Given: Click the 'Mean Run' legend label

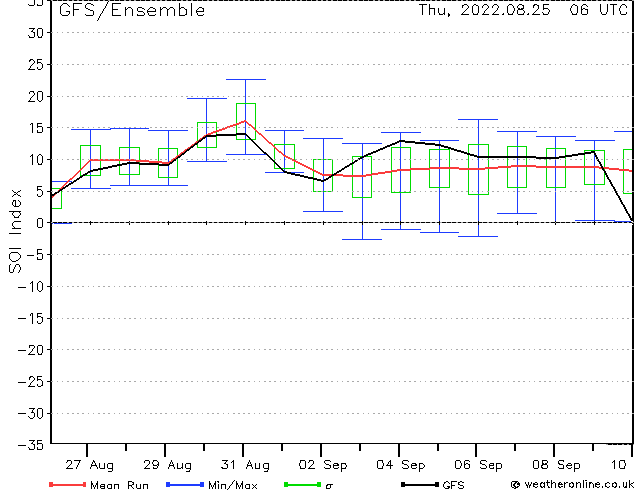Looking at the screenshot, I should 119,485.
